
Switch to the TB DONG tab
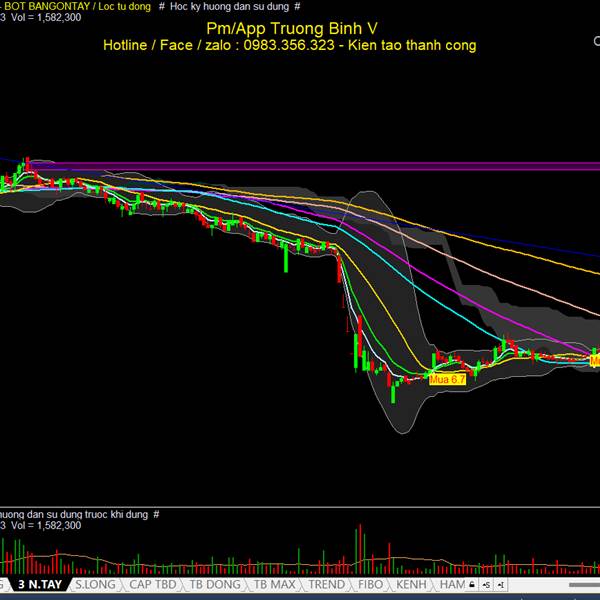click(x=215, y=584)
